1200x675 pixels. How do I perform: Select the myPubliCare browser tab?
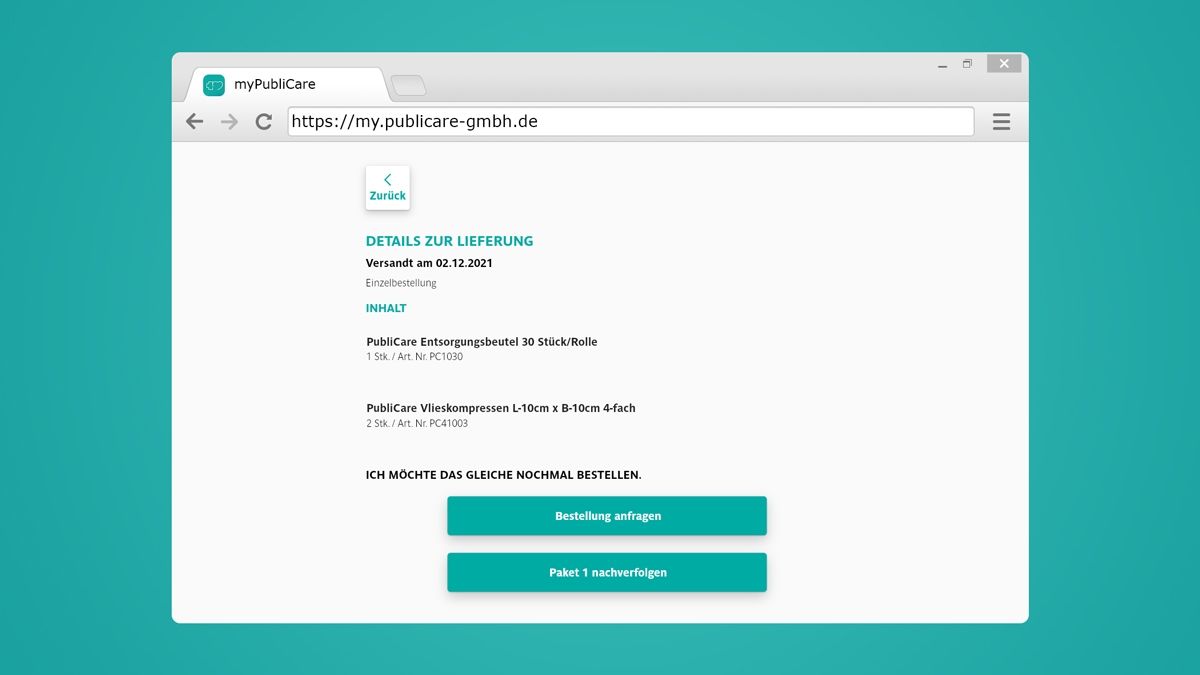coord(285,85)
